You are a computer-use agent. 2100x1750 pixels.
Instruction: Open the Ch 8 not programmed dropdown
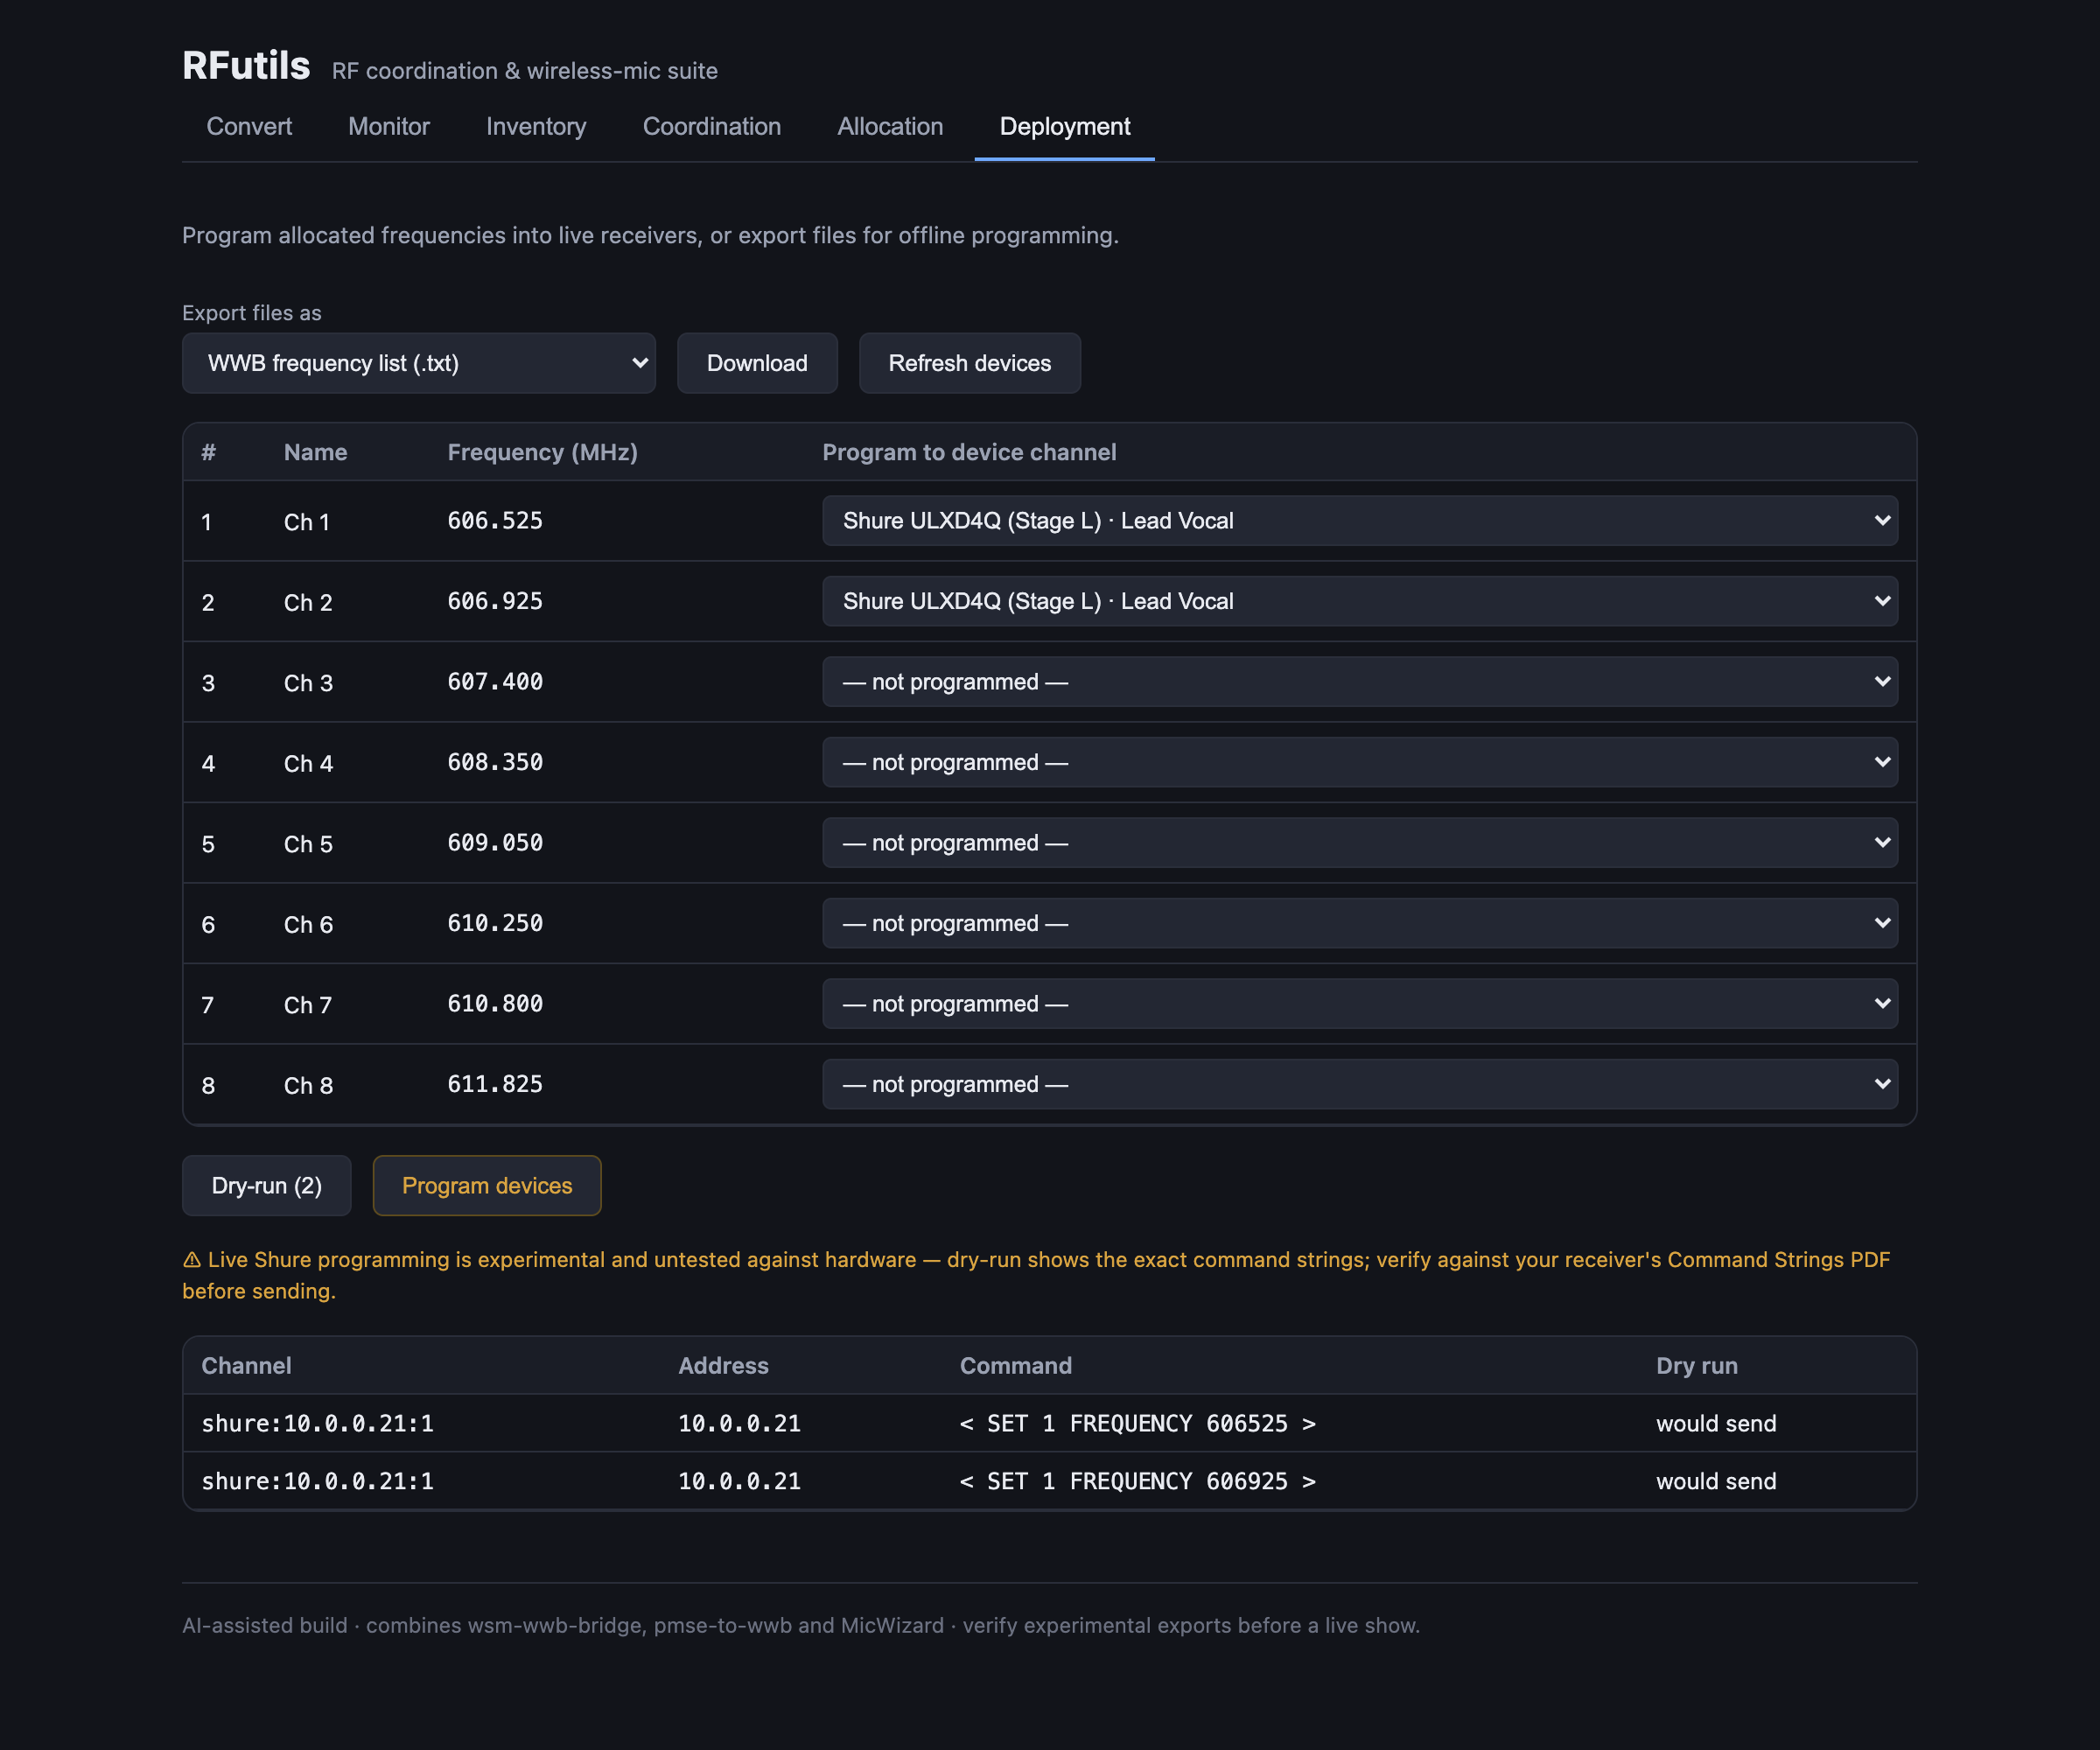1359,1084
